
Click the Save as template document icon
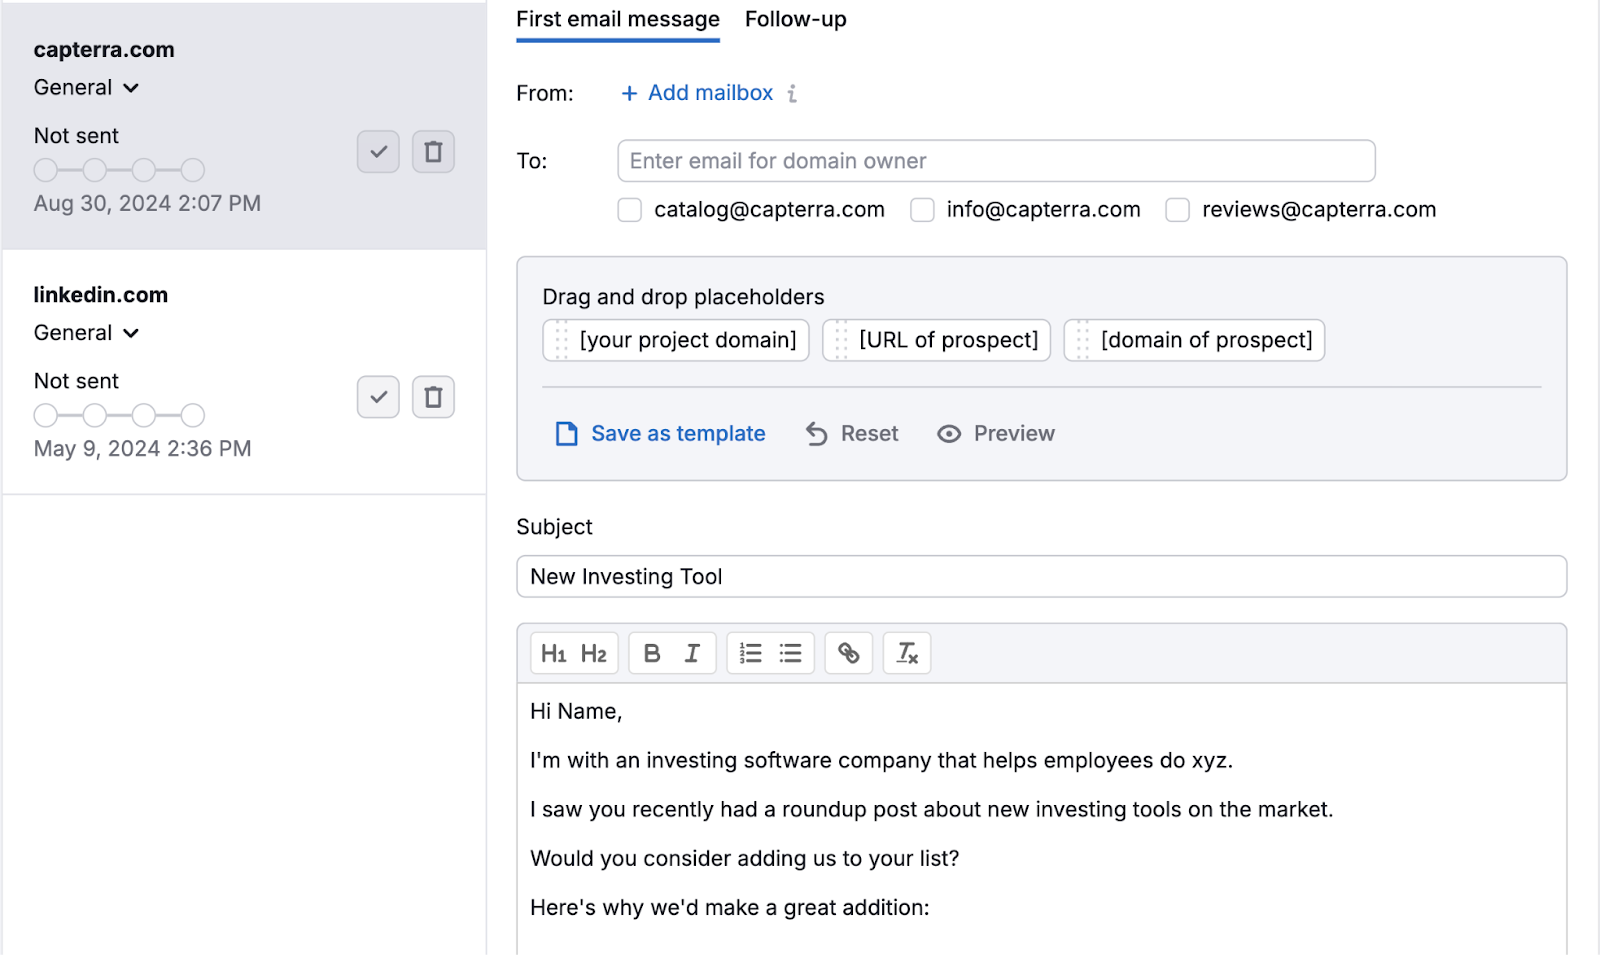[x=567, y=433]
